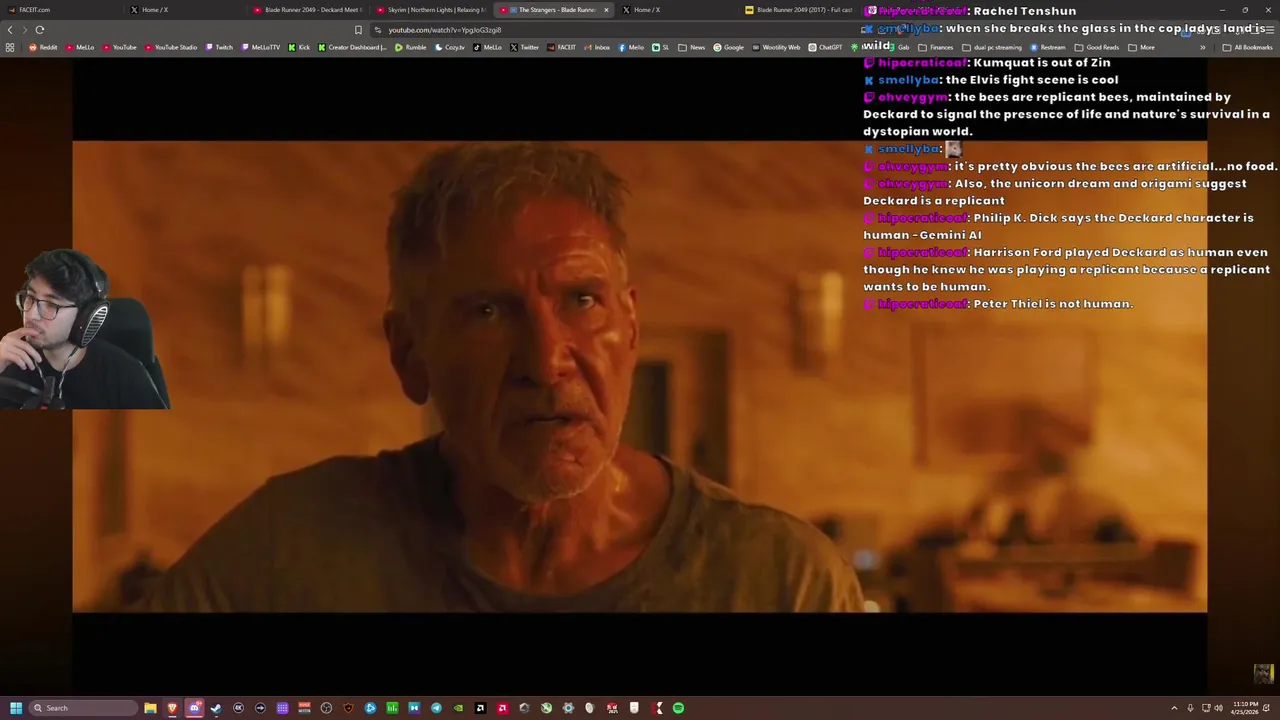Viewport: 1280px width, 720px height.
Task: Expand the dual pc streaming bookmarks folder
Action: (992, 47)
